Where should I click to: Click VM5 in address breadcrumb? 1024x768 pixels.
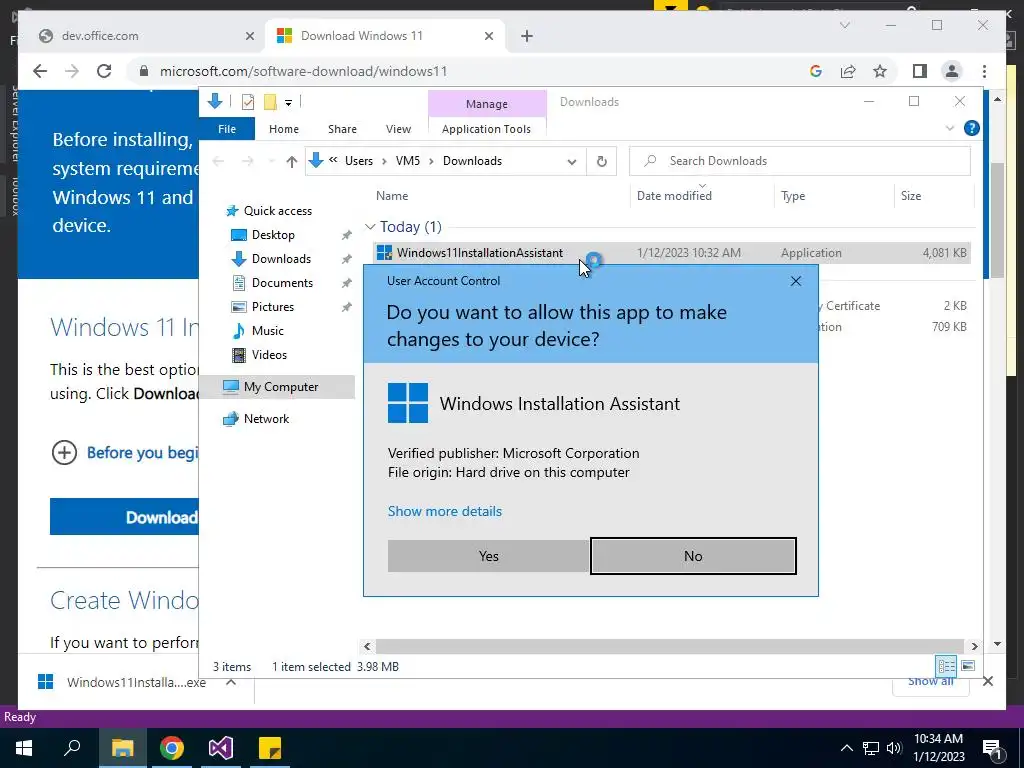pyautogui.click(x=408, y=161)
